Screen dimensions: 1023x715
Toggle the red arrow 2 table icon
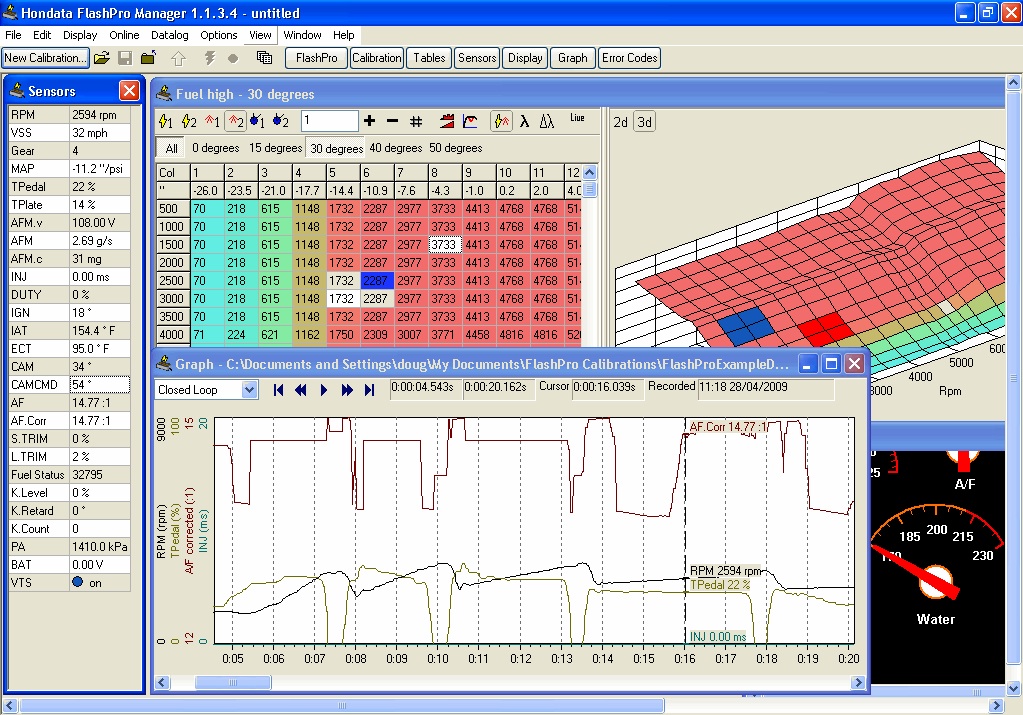pyautogui.click(x=235, y=121)
